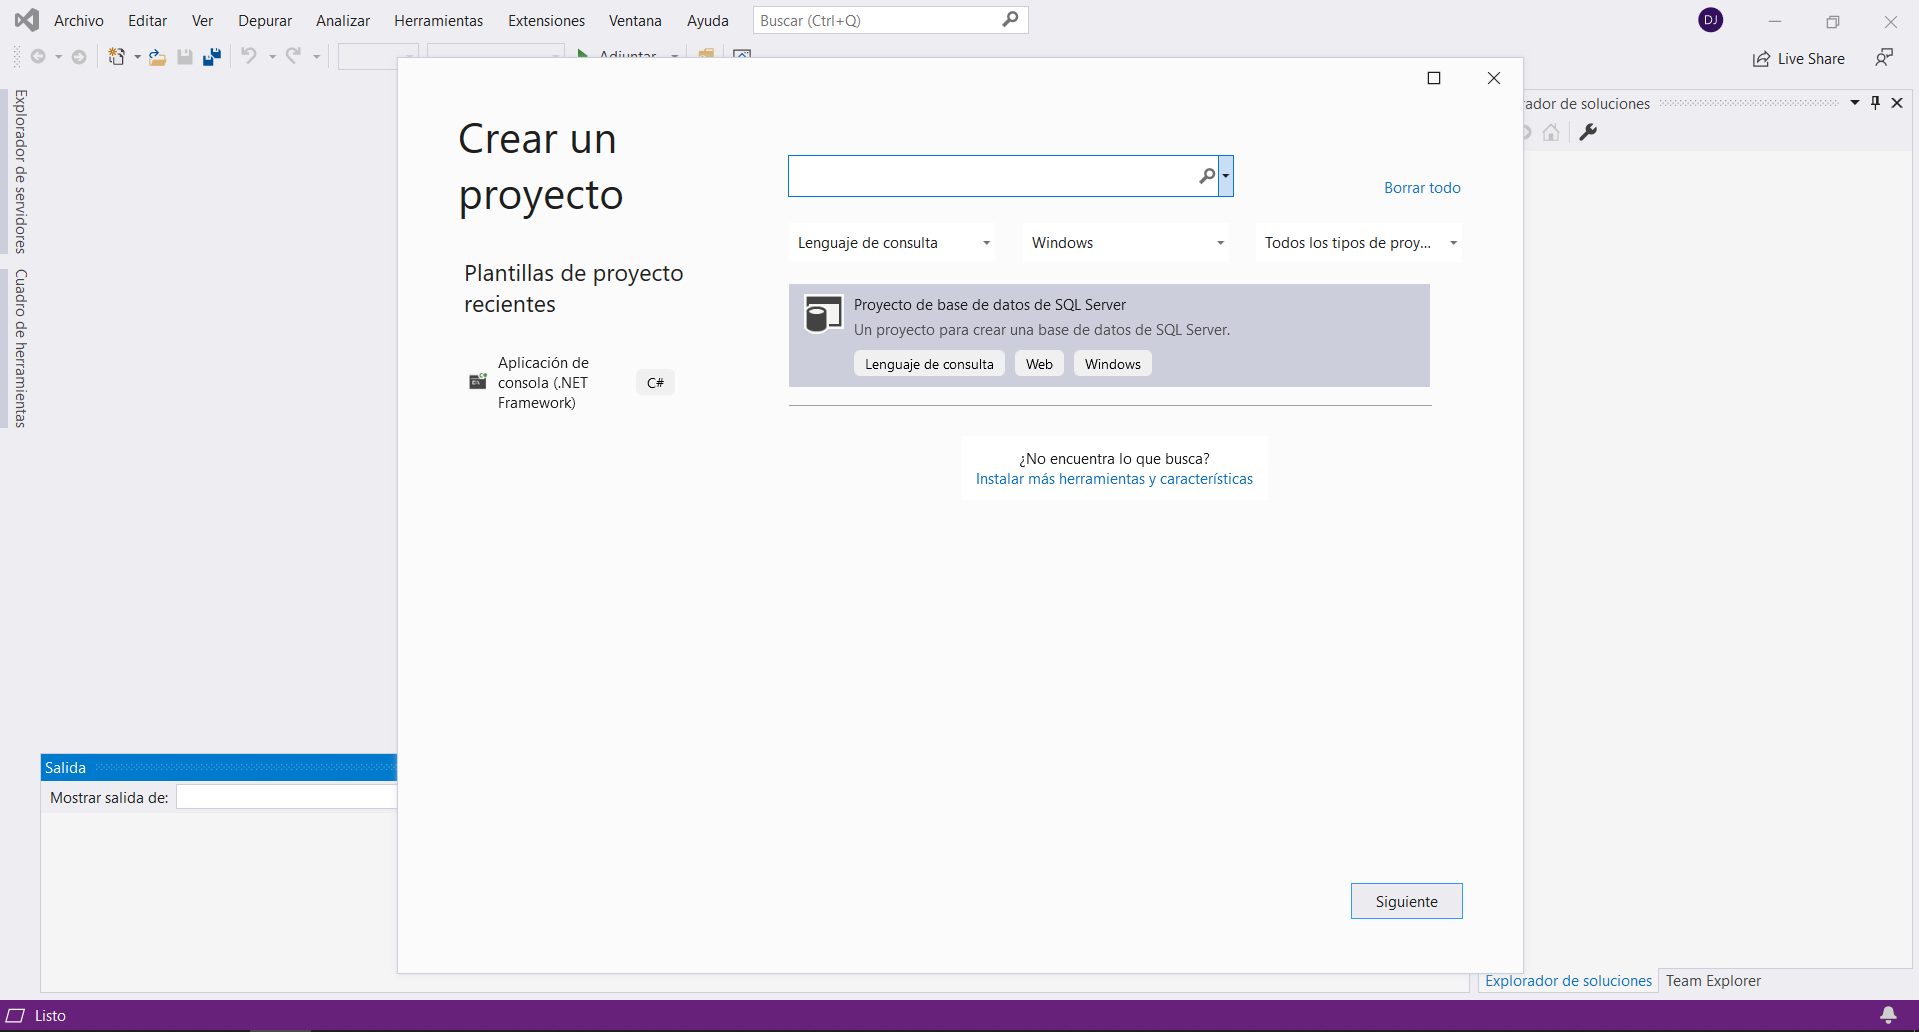This screenshot has width=1919, height=1032.
Task: Click the DJ account avatar
Action: 1710,20
